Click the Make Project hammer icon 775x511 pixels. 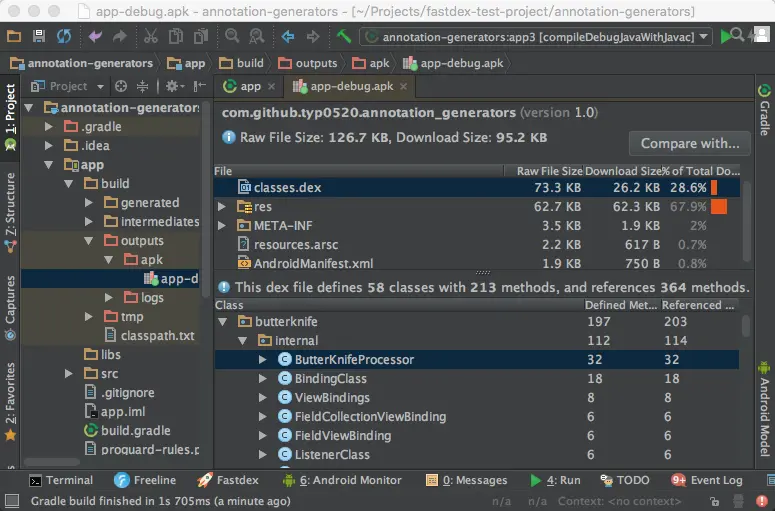(x=344, y=36)
